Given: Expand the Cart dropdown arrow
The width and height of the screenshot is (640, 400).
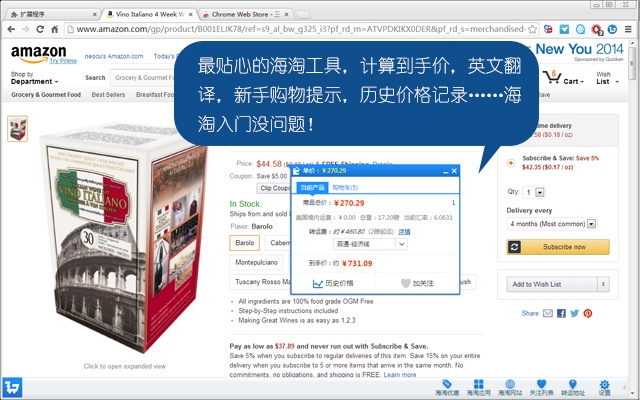Looking at the screenshot, I should (582, 82).
